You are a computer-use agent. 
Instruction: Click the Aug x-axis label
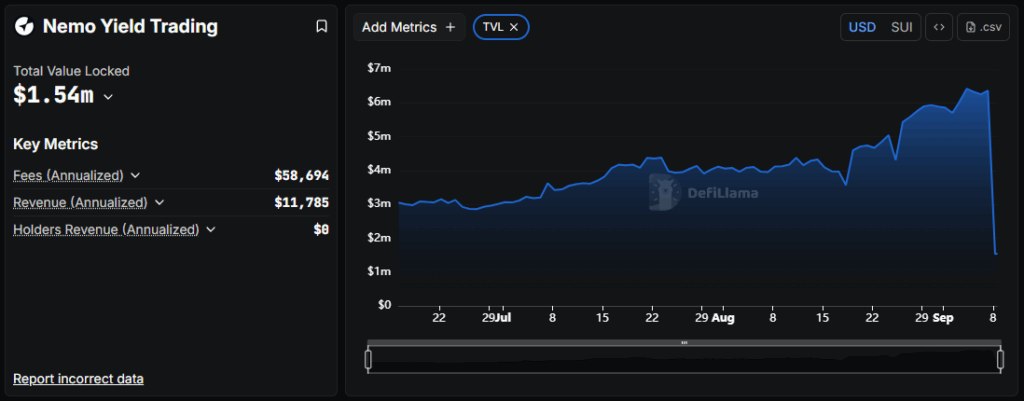point(724,318)
